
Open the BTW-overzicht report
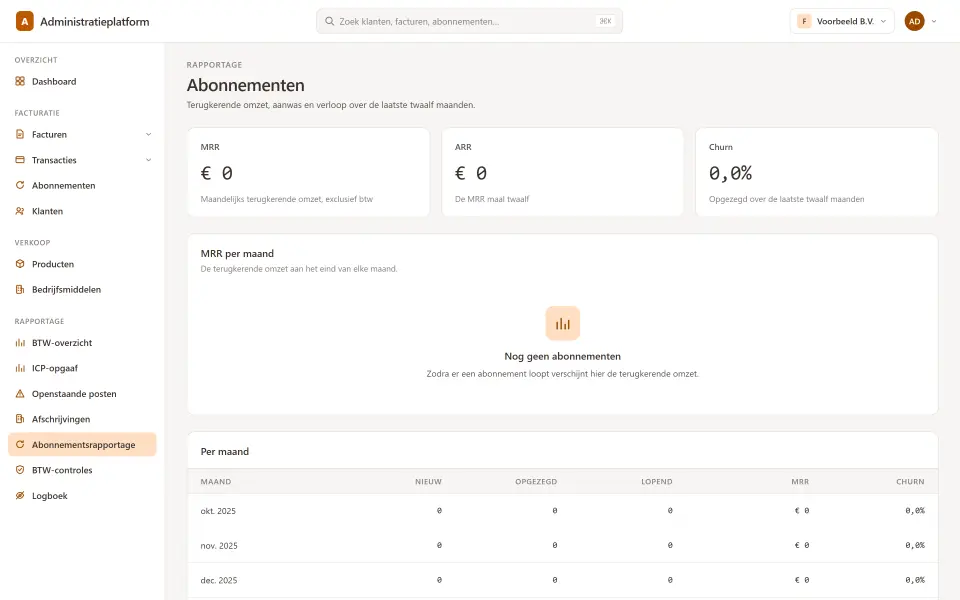[82, 343]
